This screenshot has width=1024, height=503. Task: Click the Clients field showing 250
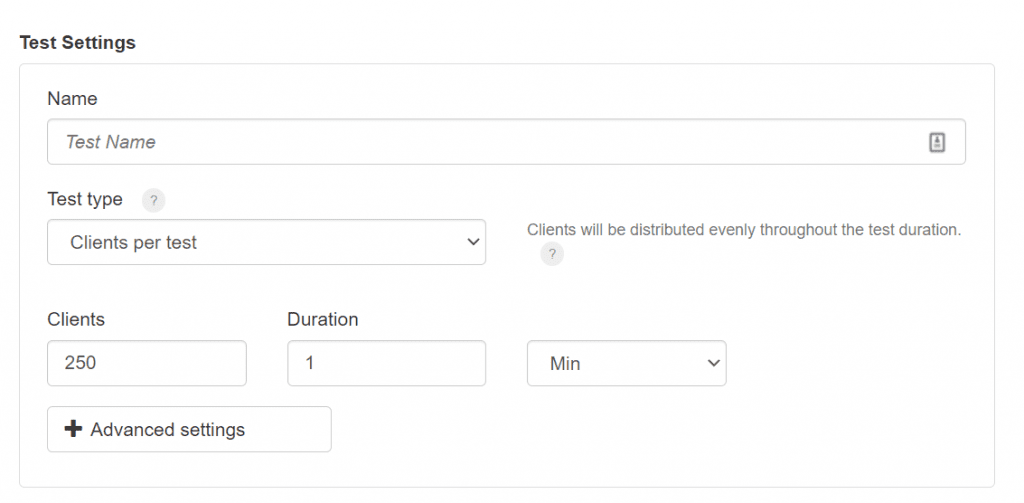[x=147, y=363]
